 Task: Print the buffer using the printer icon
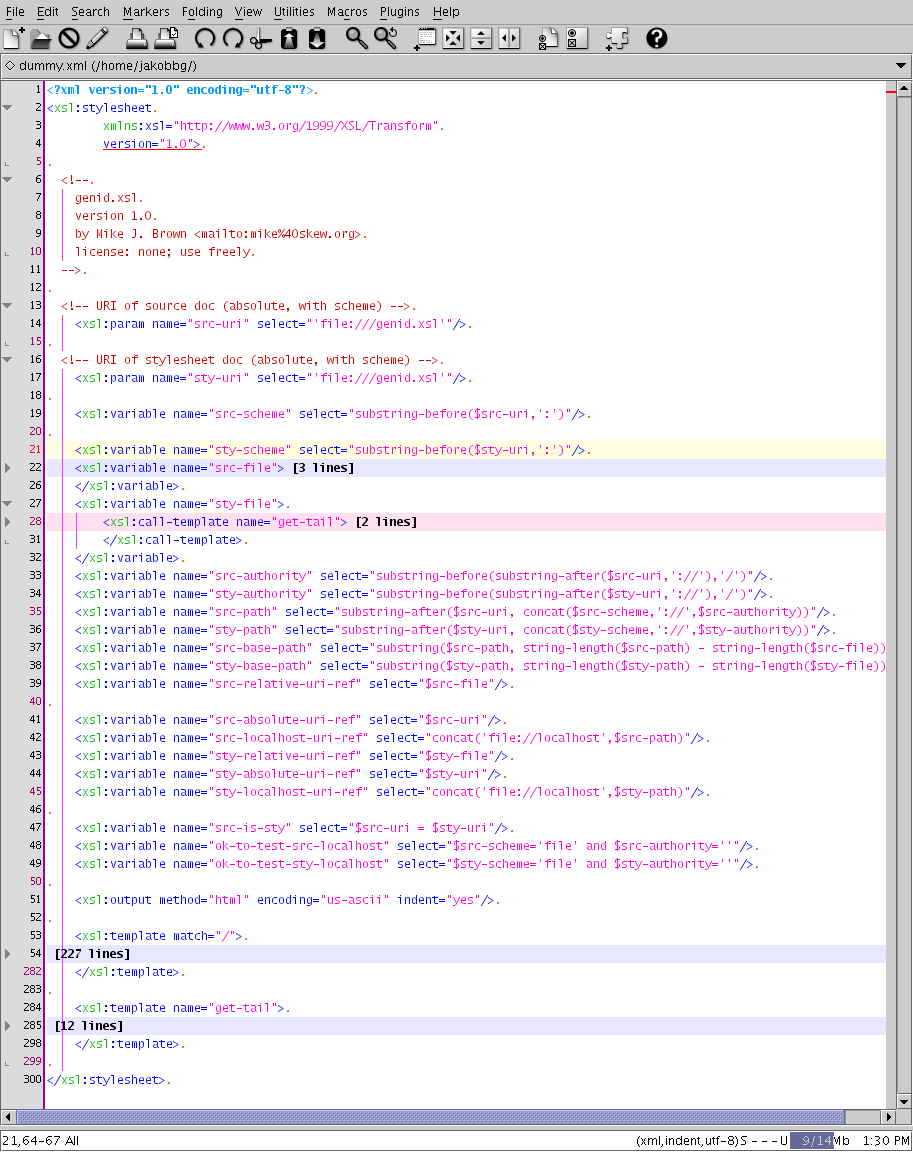(136, 38)
